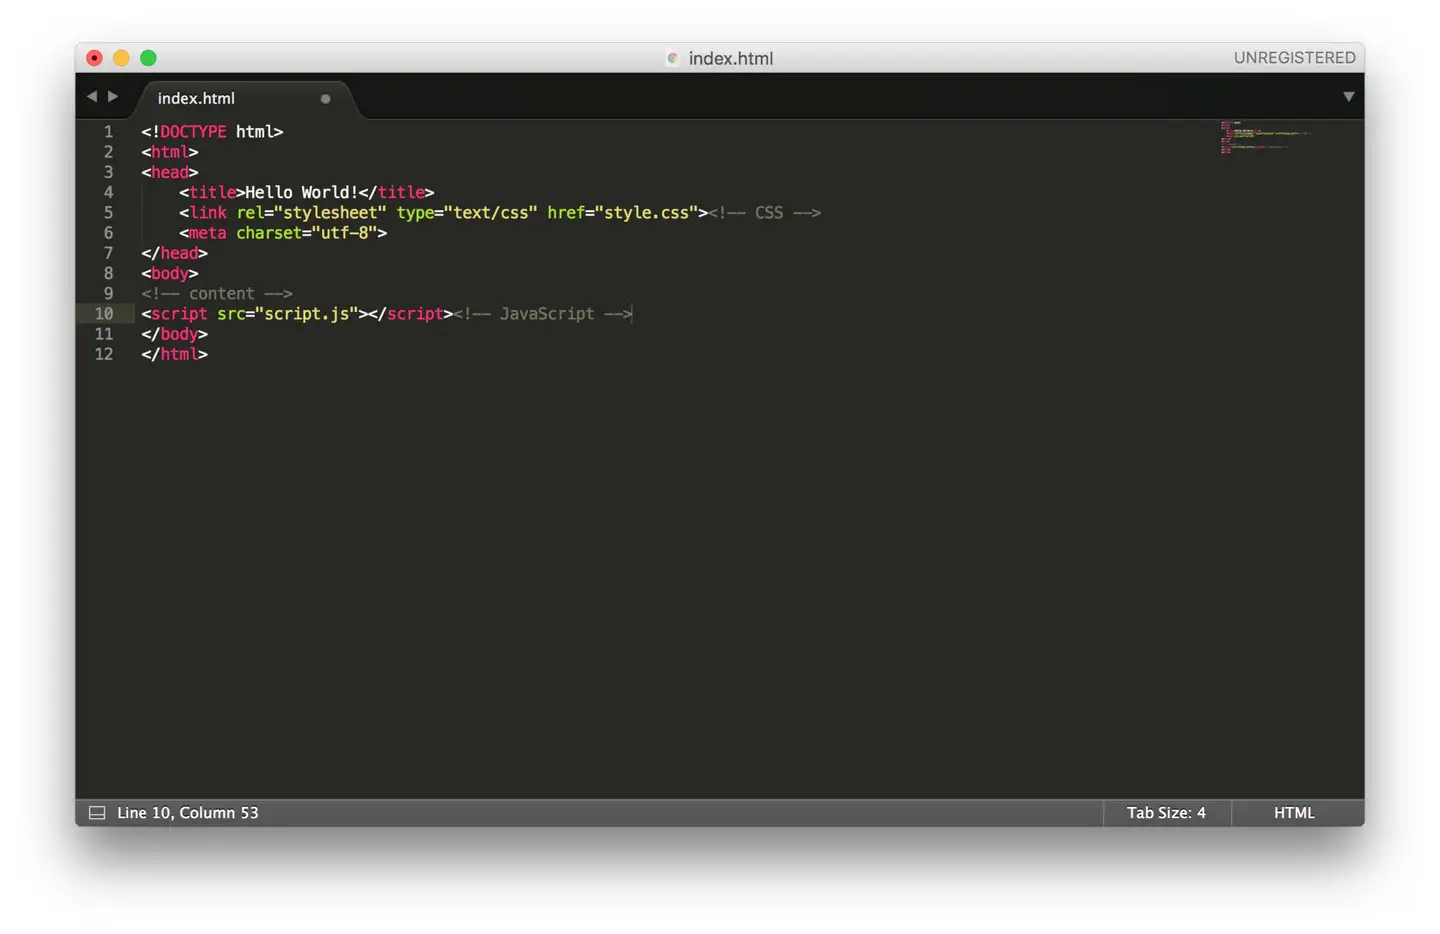Click the closing </head> tag
Image resolution: width=1440 pixels, height=934 pixels.
point(174,253)
